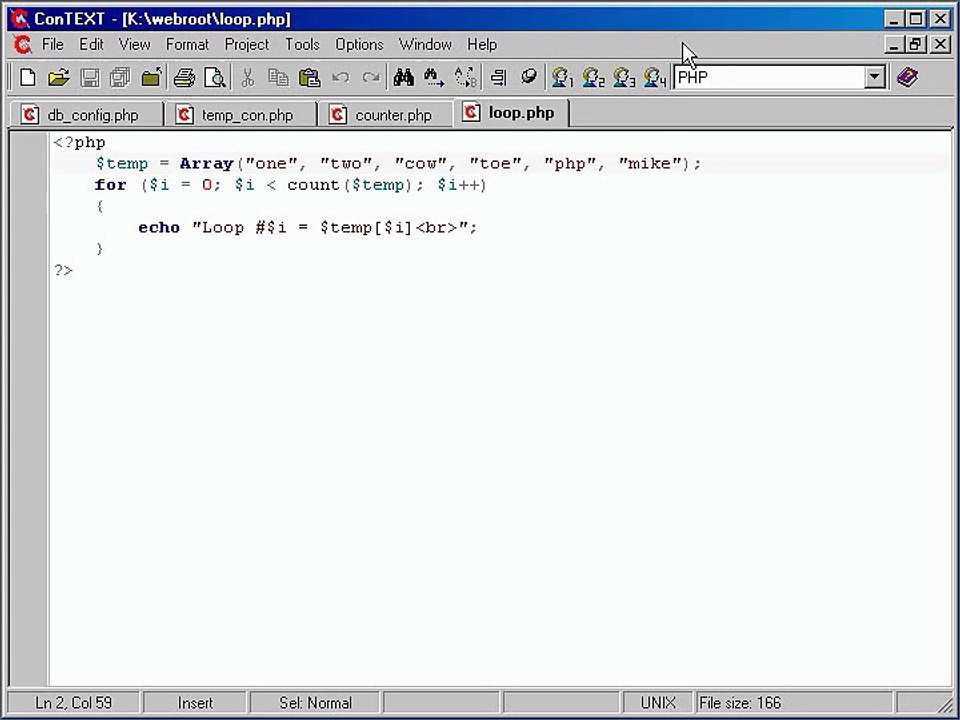Run user command 1 icon
This screenshot has height=720, width=960.
(x=562, y=78)
